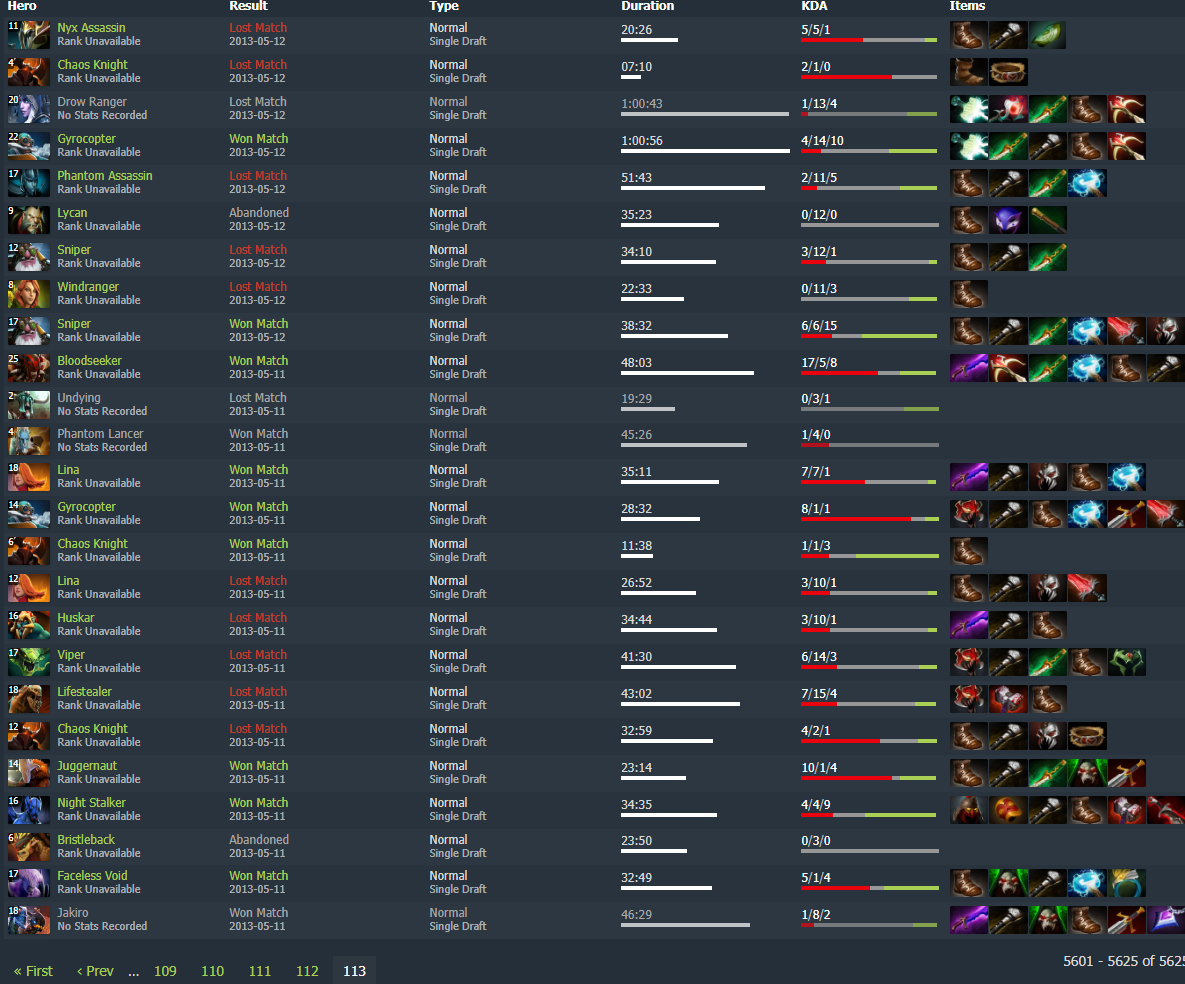Click the Night Stalker hero portrait
The height and width of the screenshot is (984, 1185).
coord(29,810)
